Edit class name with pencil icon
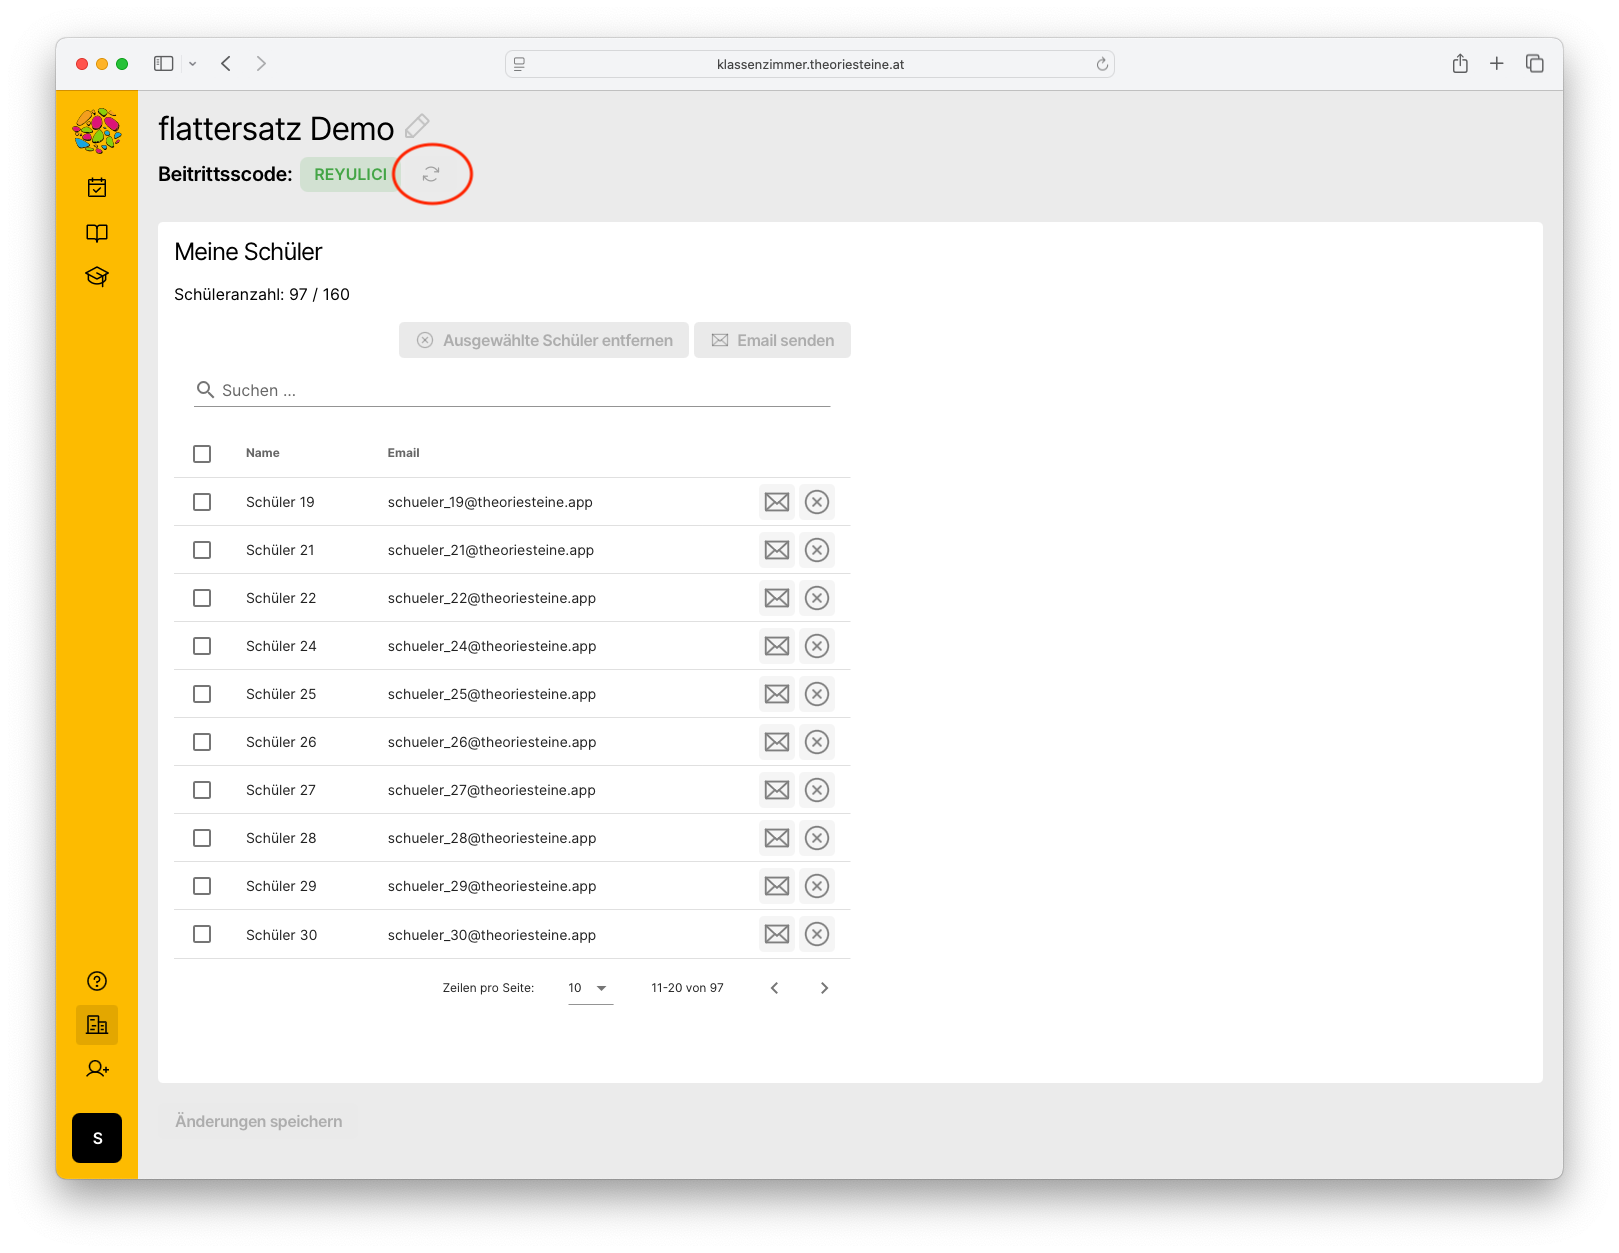The height and width of the screenshot is (1253, 1619). coord(417,127)
